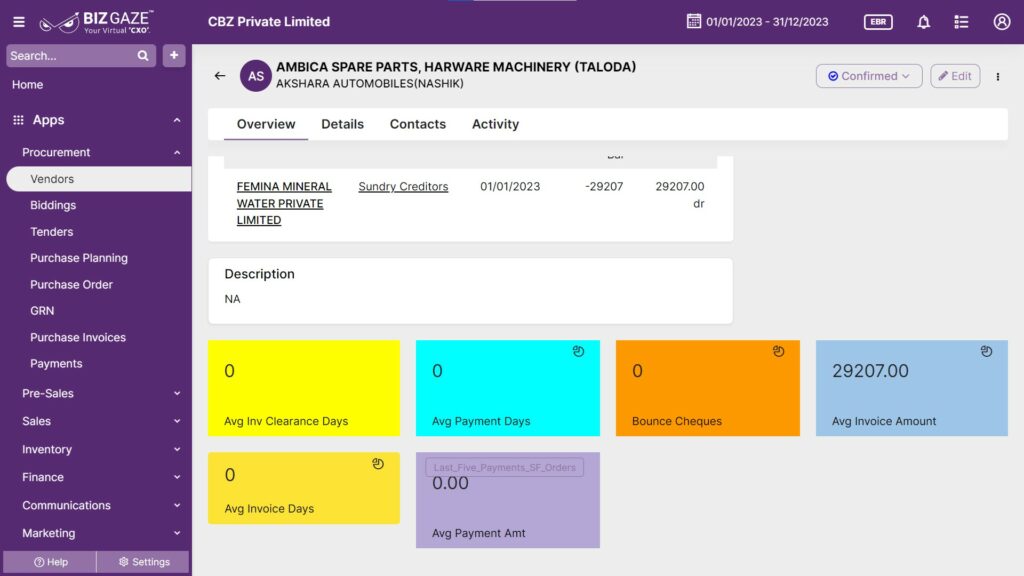The width and height of the screenshot is (1024, 576).
Task: Click the Help button
Action: click(x=50, y=562)
